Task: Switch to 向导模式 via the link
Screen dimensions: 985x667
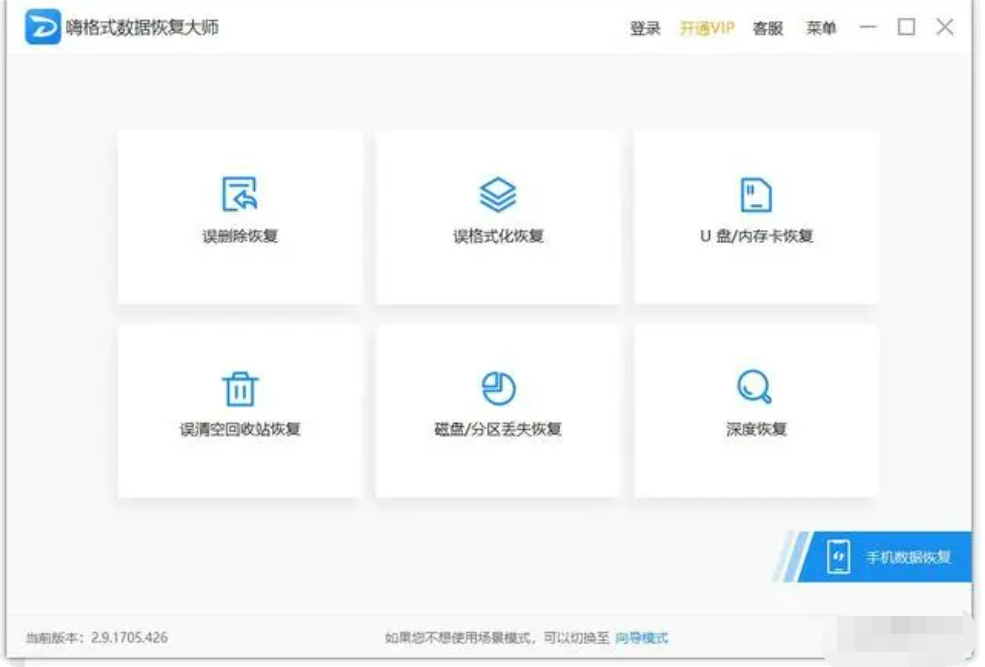Action: (641, 638)
